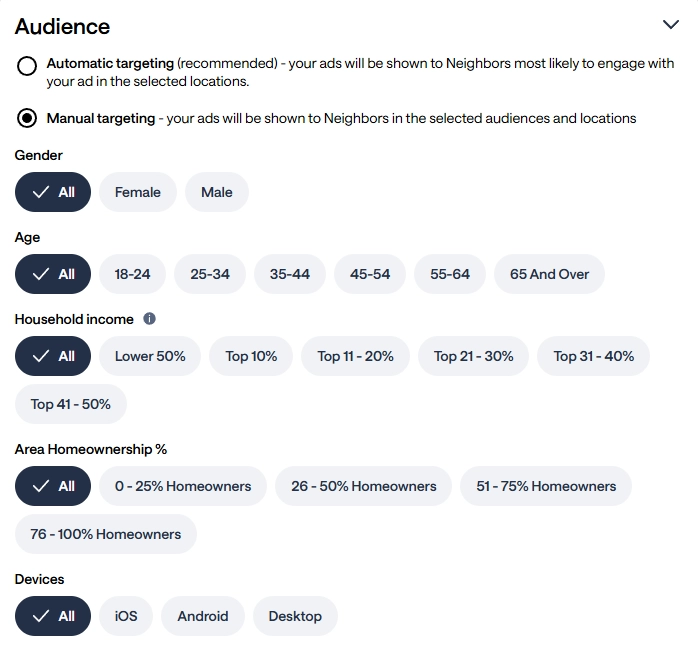
Task: Click the Household income info icon
Action: [150, 319]
